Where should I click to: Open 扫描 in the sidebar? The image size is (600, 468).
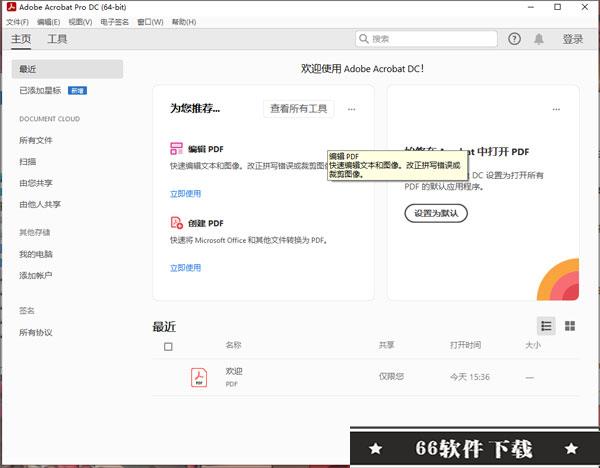[28, 162]
